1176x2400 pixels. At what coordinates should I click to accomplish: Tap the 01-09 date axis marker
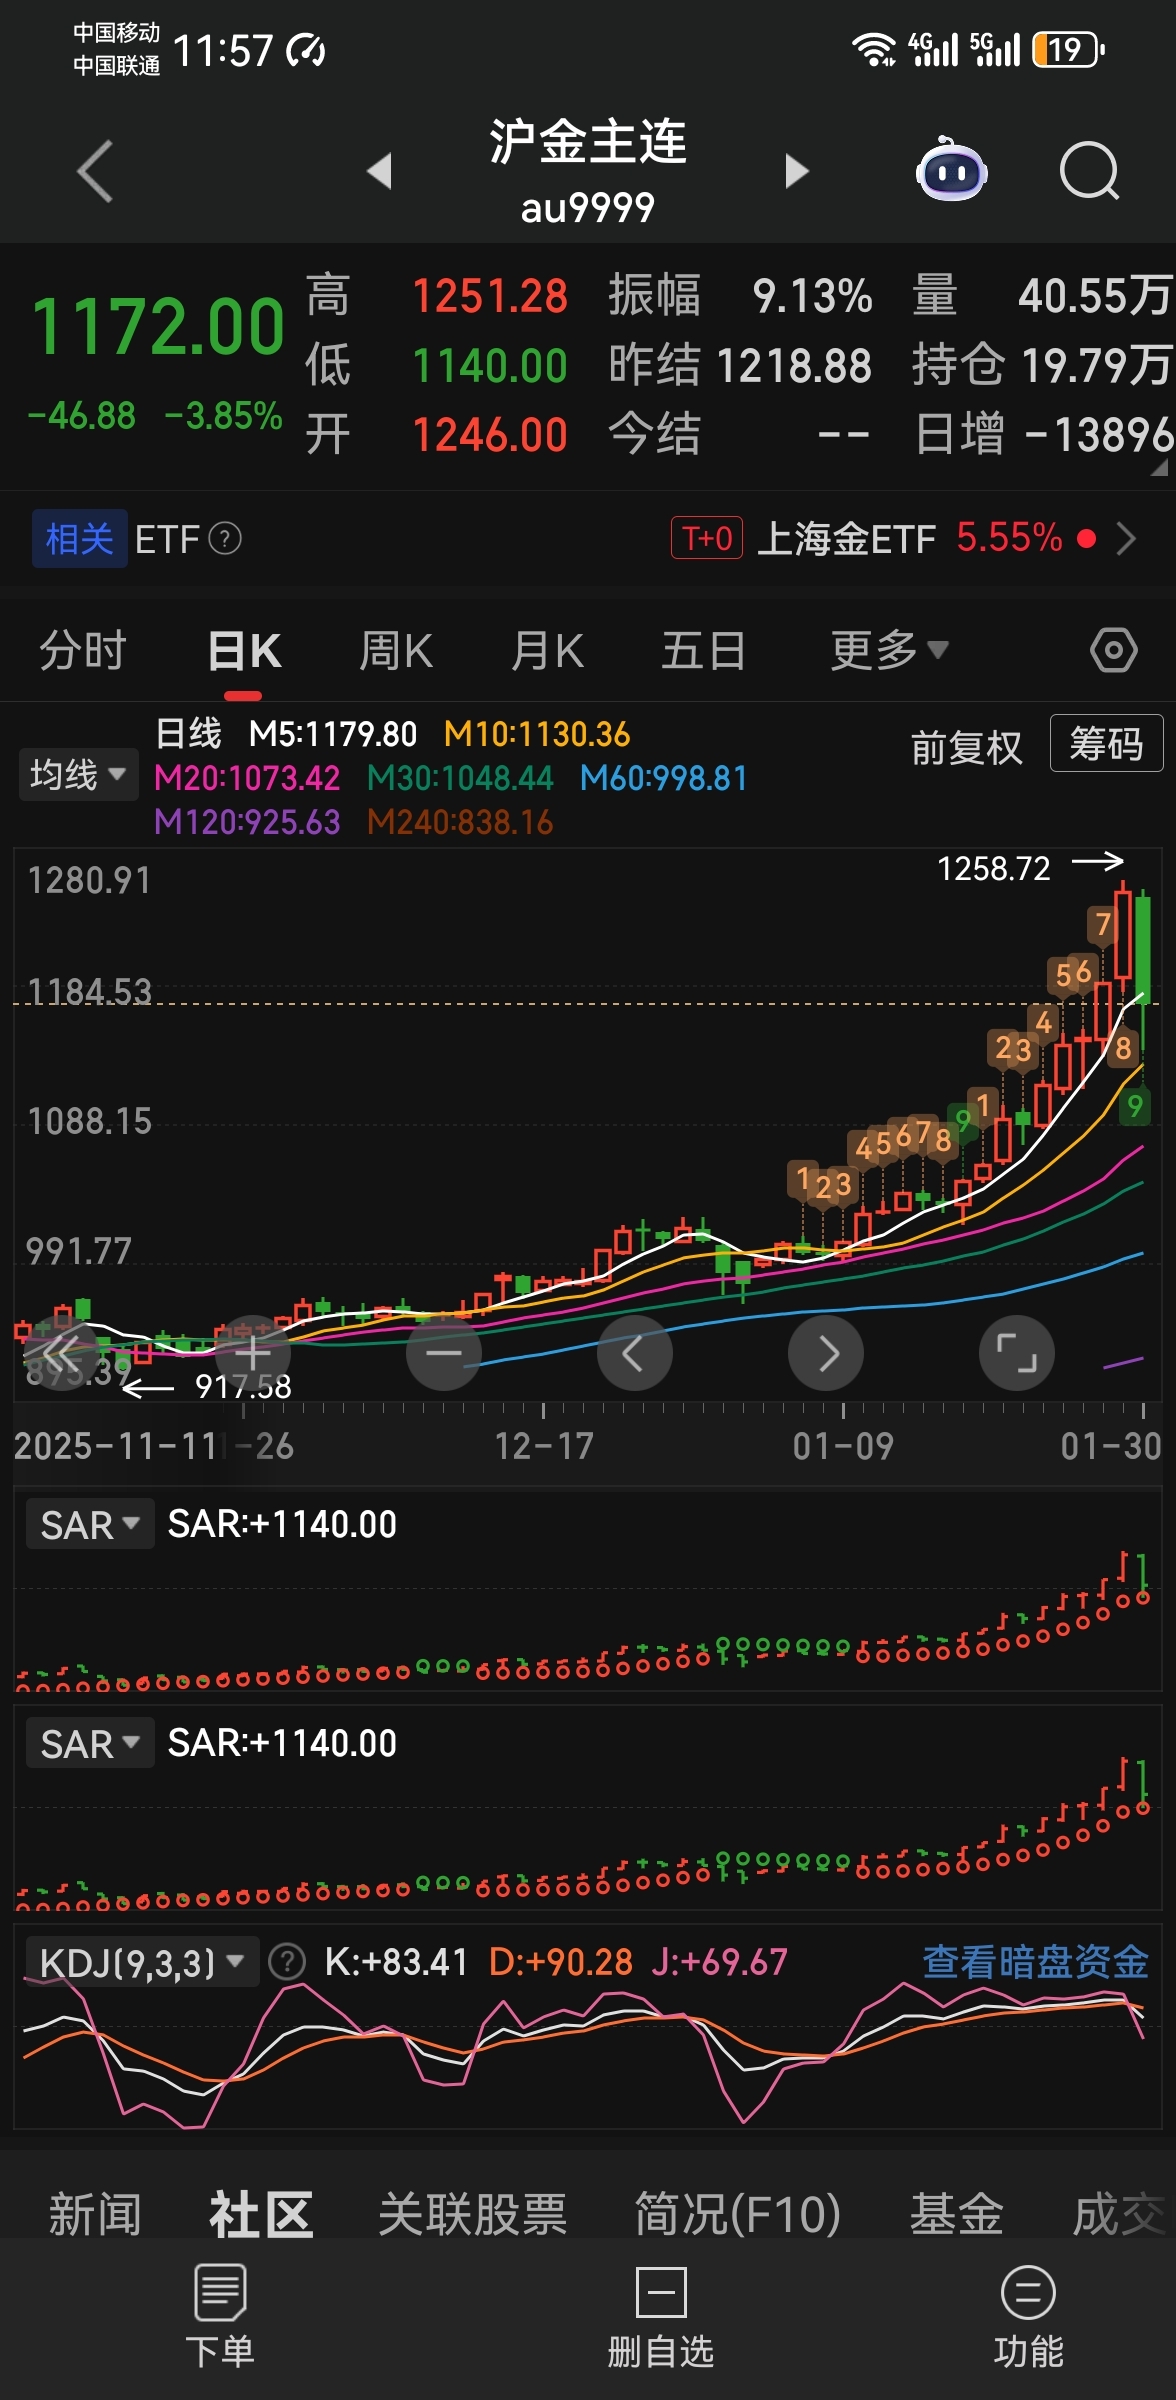pyautogui.click(x=843, y=1446)
